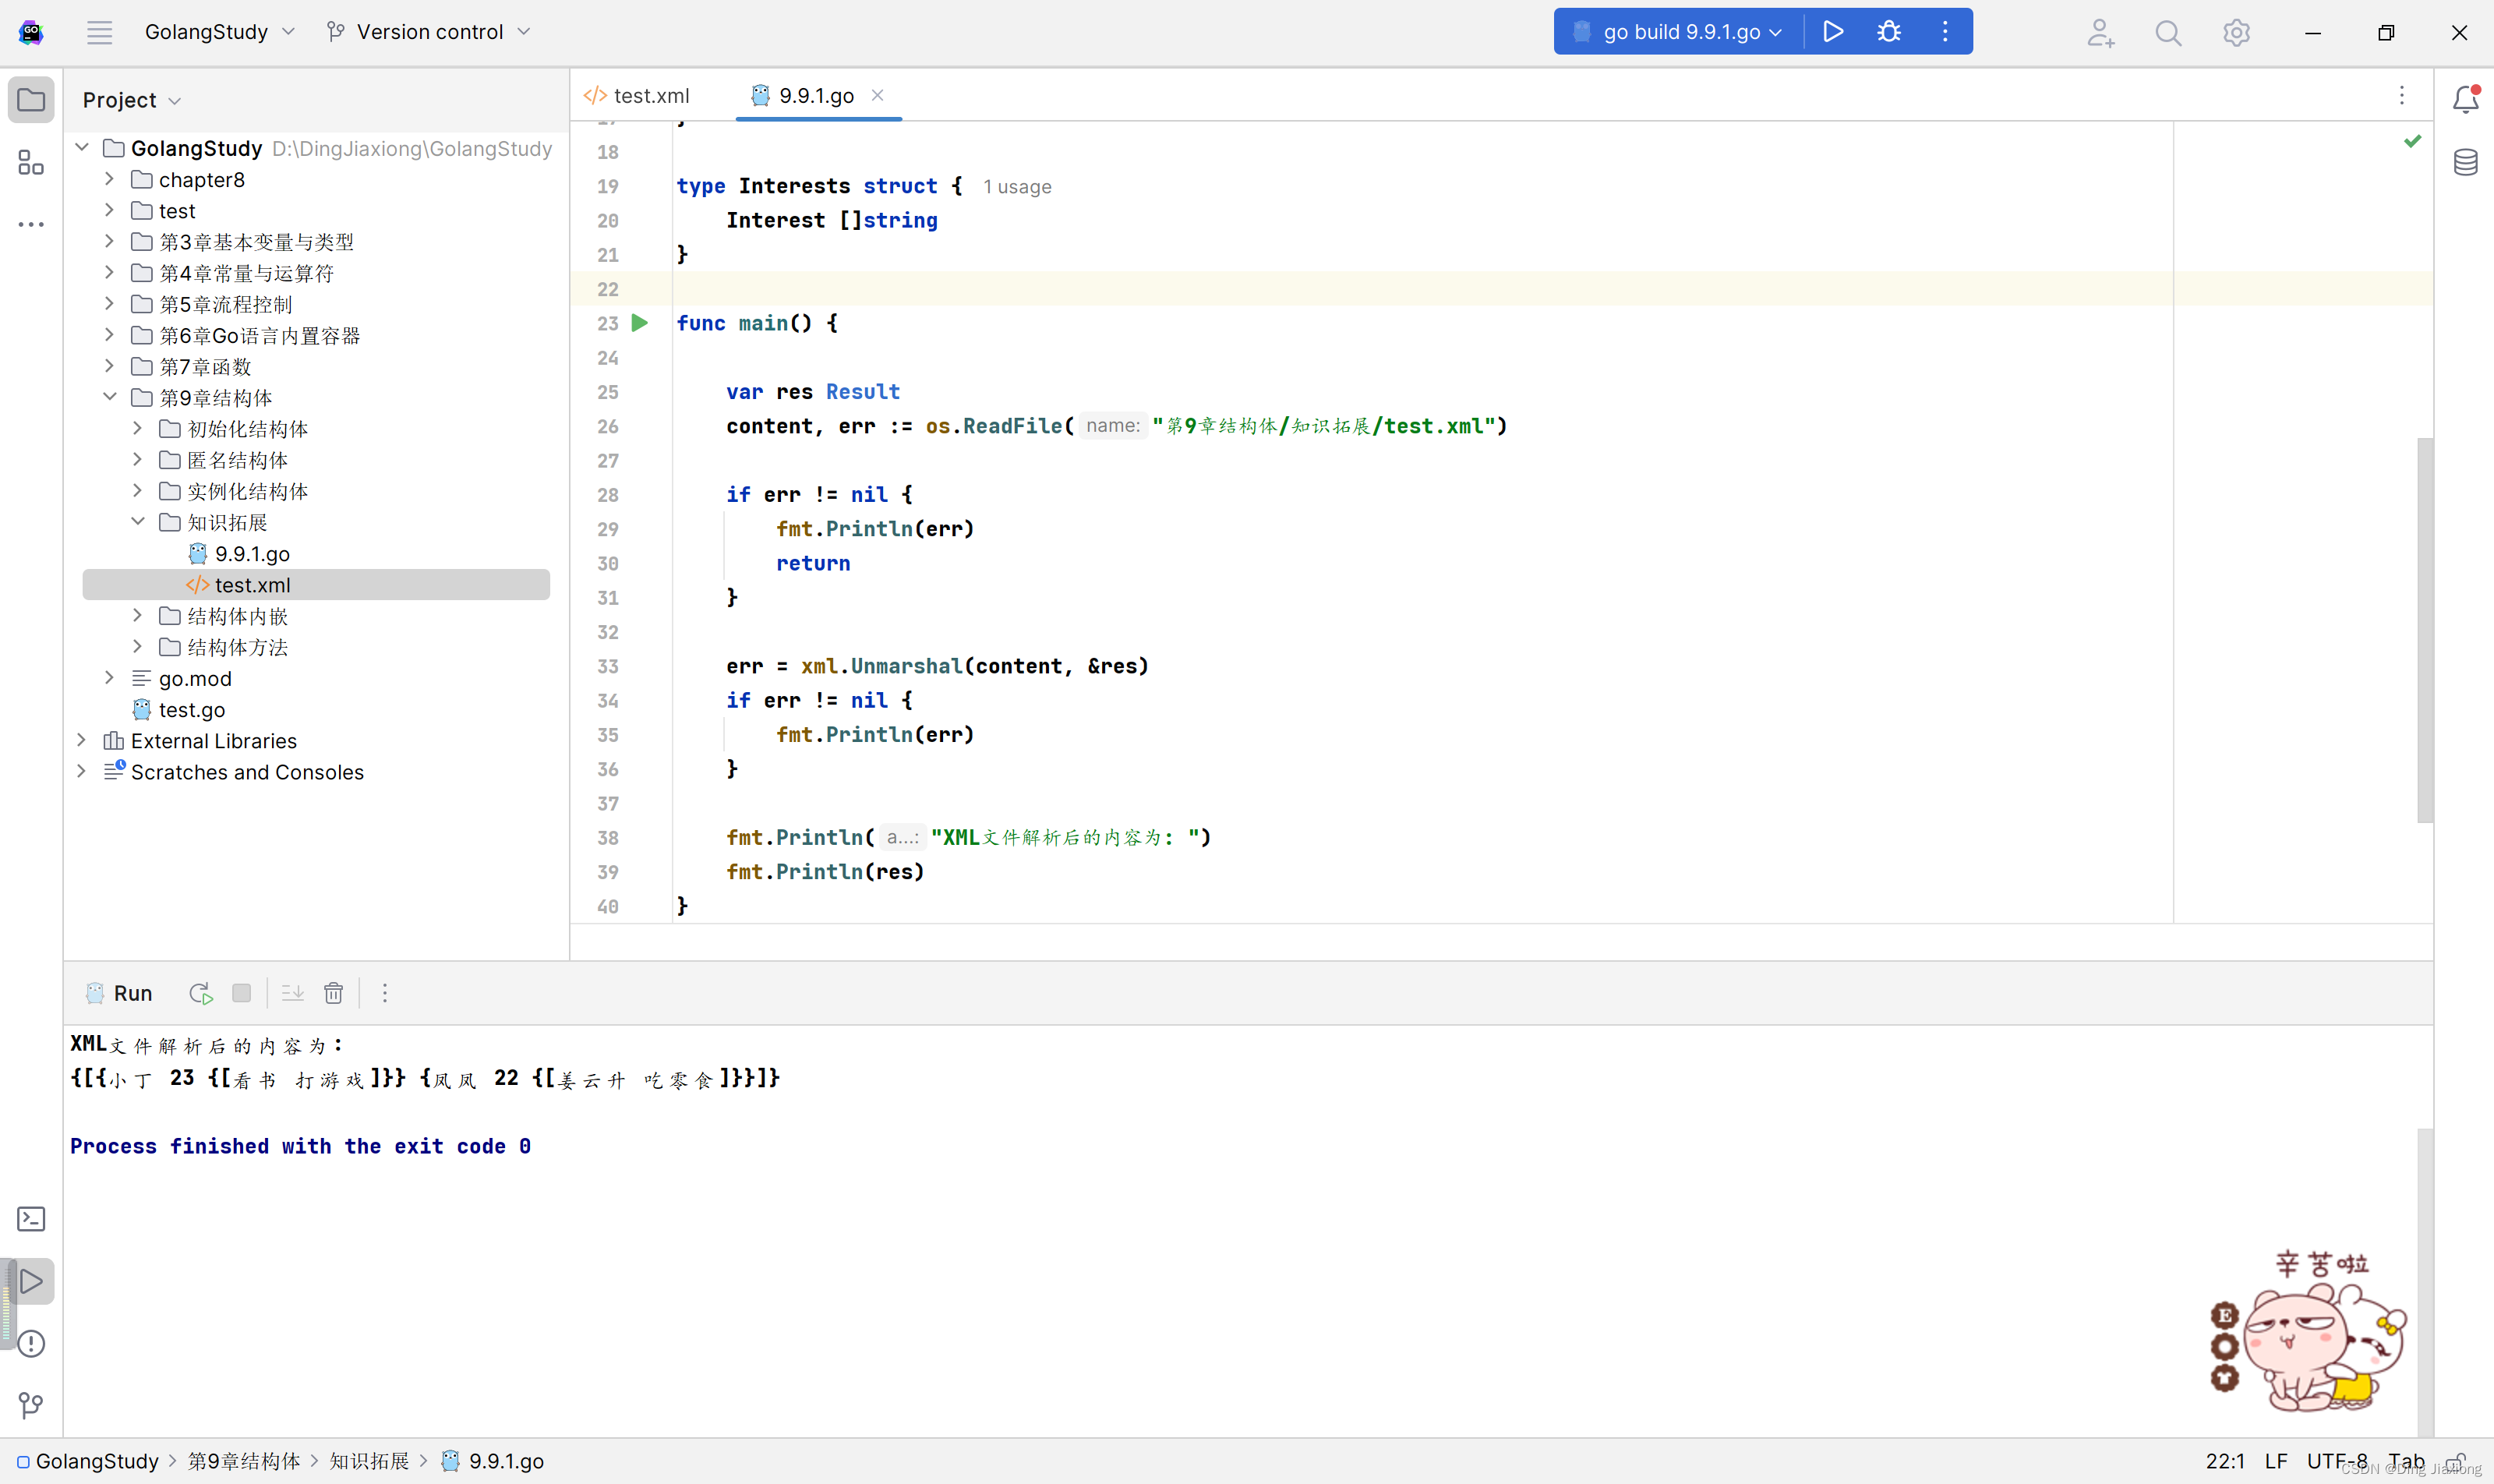Click the Run panel label at bottom
The width and height of the screenshot is (2494, 1484).
pos(132,993)
